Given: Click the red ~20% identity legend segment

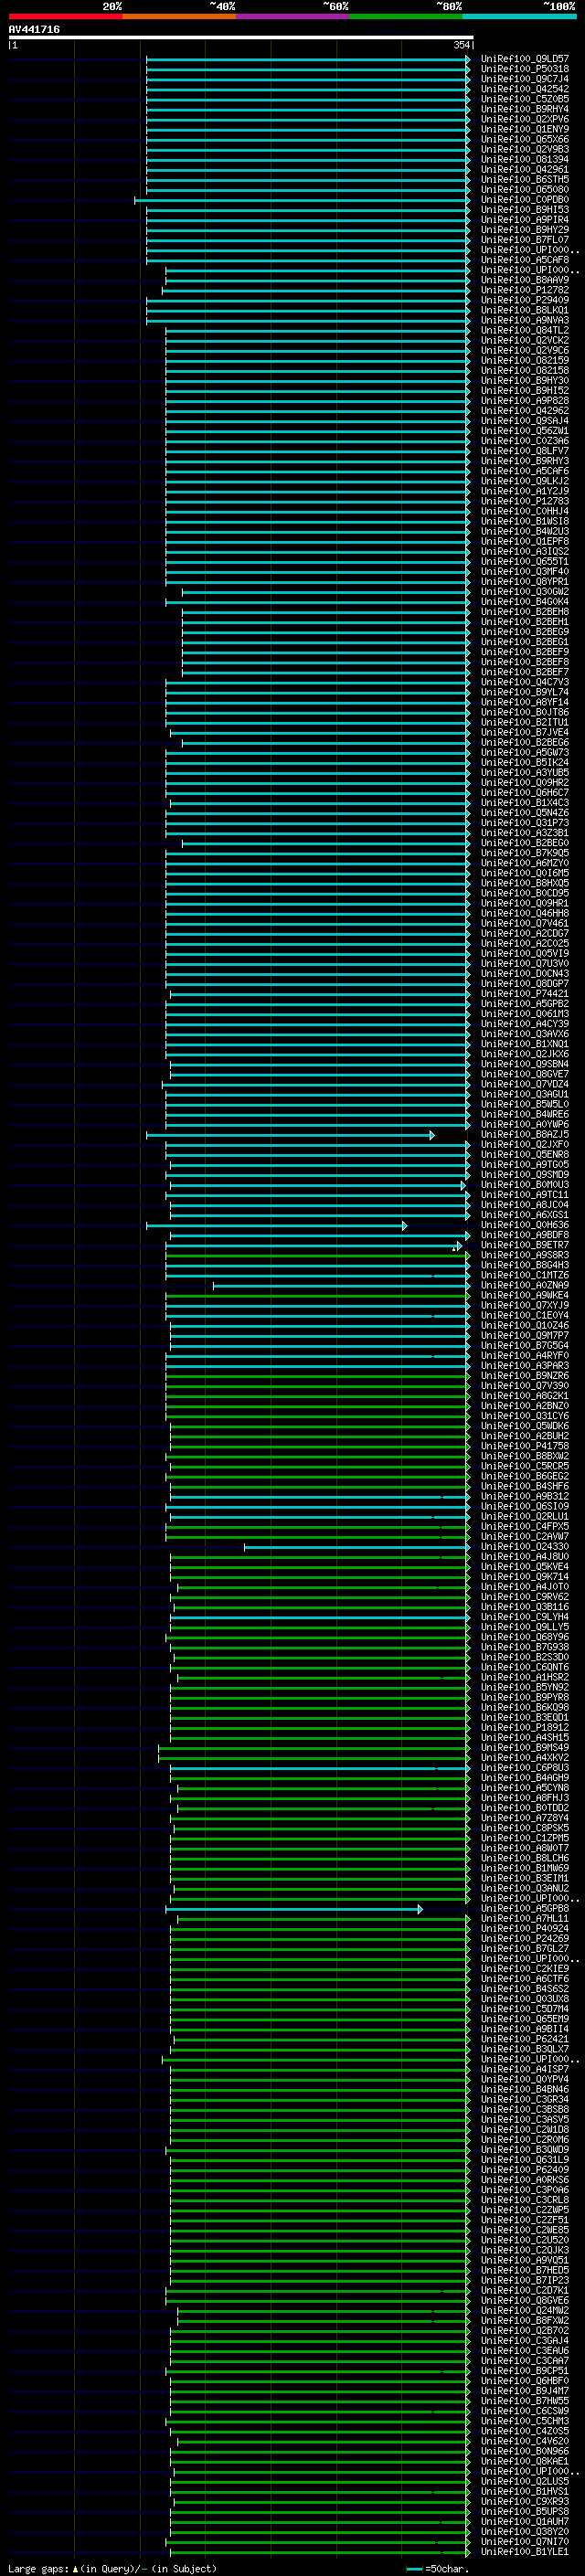Looking at the screenshot, I should click(65, 16).
